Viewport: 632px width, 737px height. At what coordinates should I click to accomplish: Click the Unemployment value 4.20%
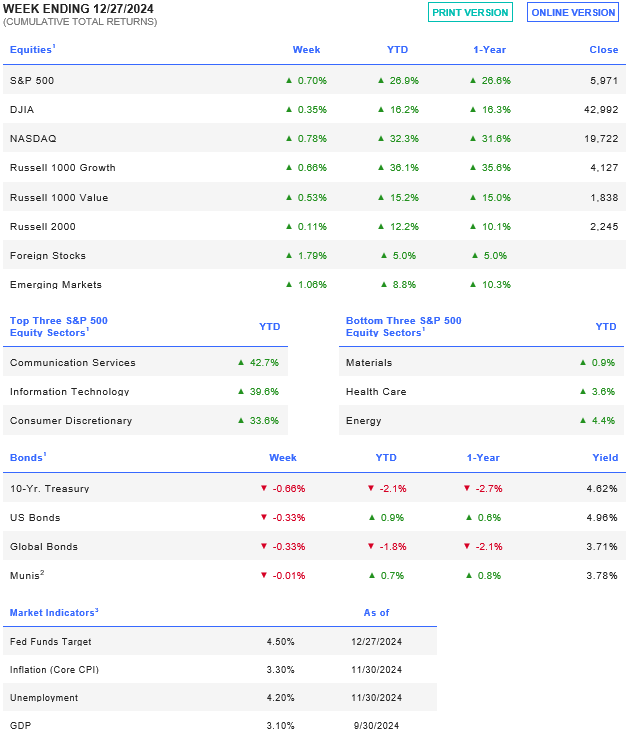coord(281,698)
